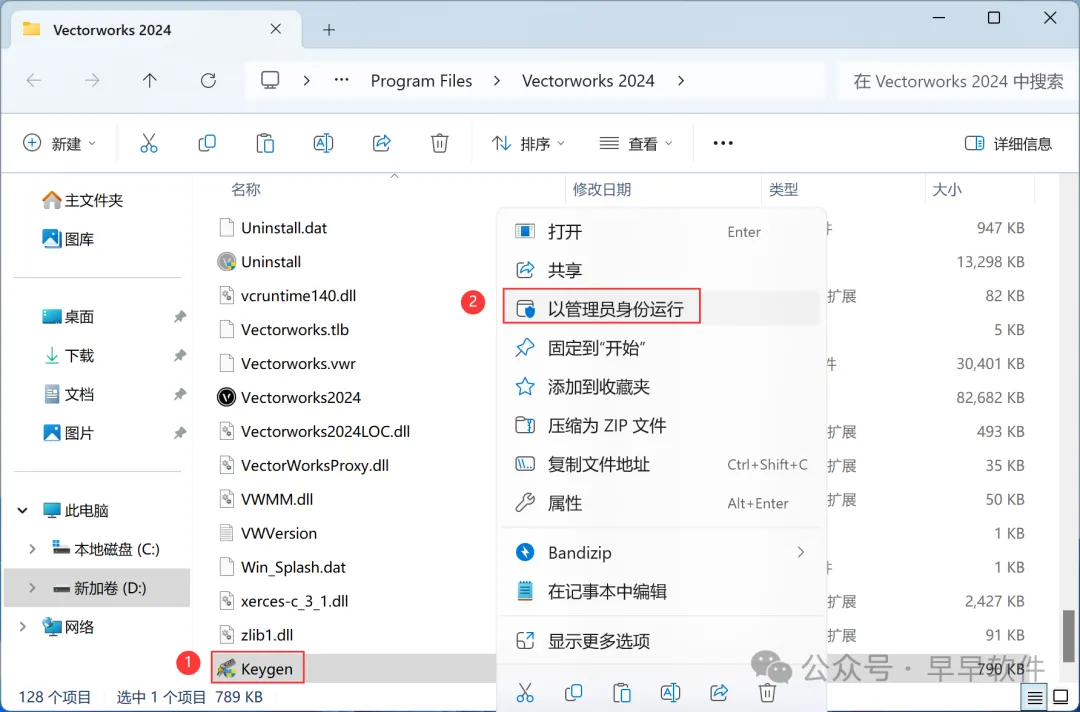Expand the 本地磁盘 (C:) tree node
The image size is (1080, 712).
tap(32, 549)
